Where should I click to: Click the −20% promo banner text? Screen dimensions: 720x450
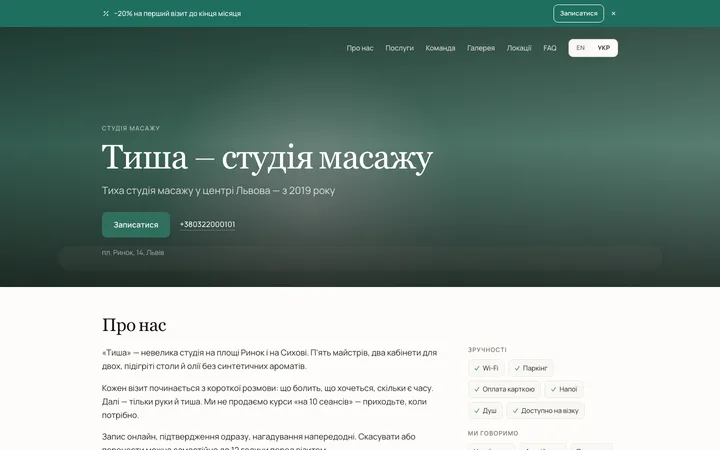178,14
